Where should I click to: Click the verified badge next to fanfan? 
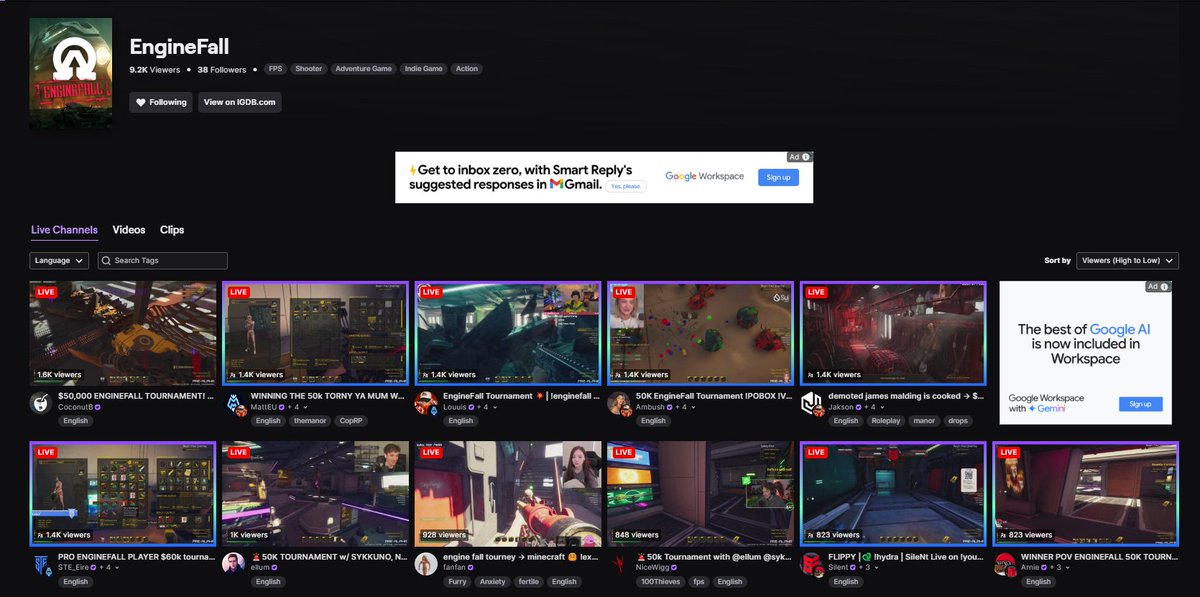click(468, 567)
